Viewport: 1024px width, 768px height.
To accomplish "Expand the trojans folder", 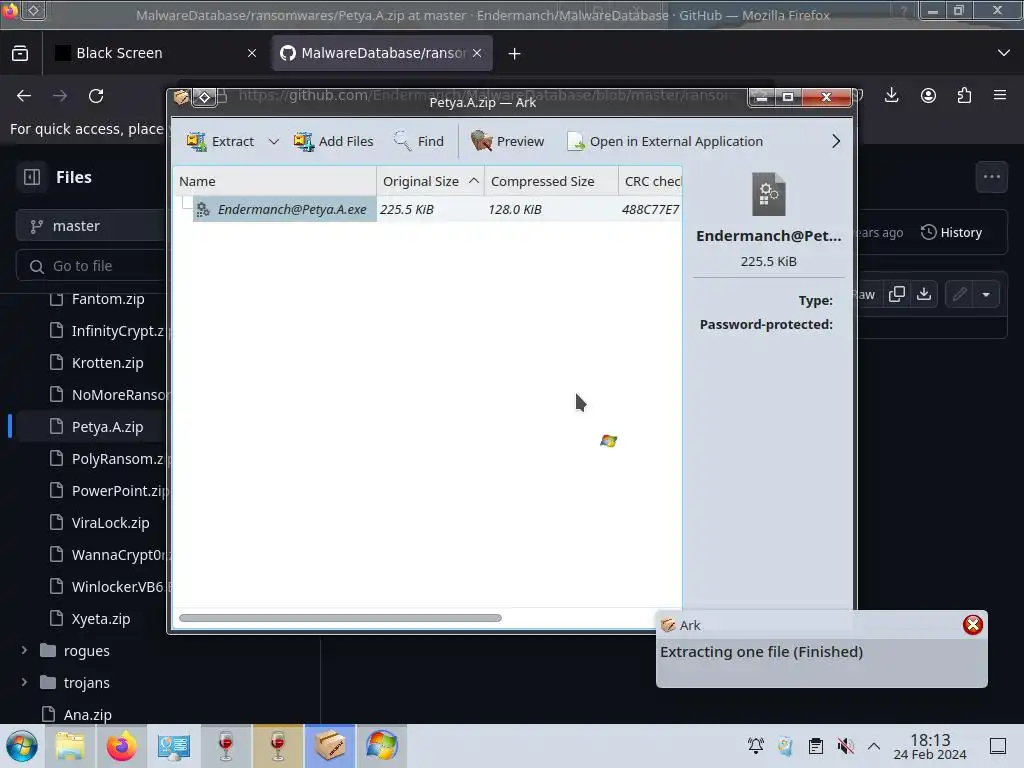I will click(x=24, y=682).
